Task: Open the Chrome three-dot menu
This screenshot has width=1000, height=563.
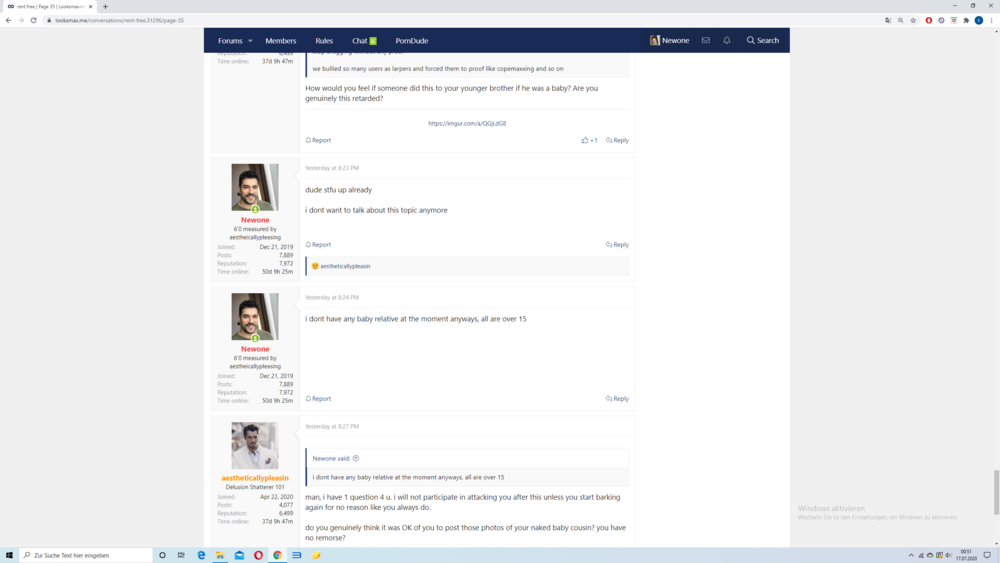Action: pos(992,20)
